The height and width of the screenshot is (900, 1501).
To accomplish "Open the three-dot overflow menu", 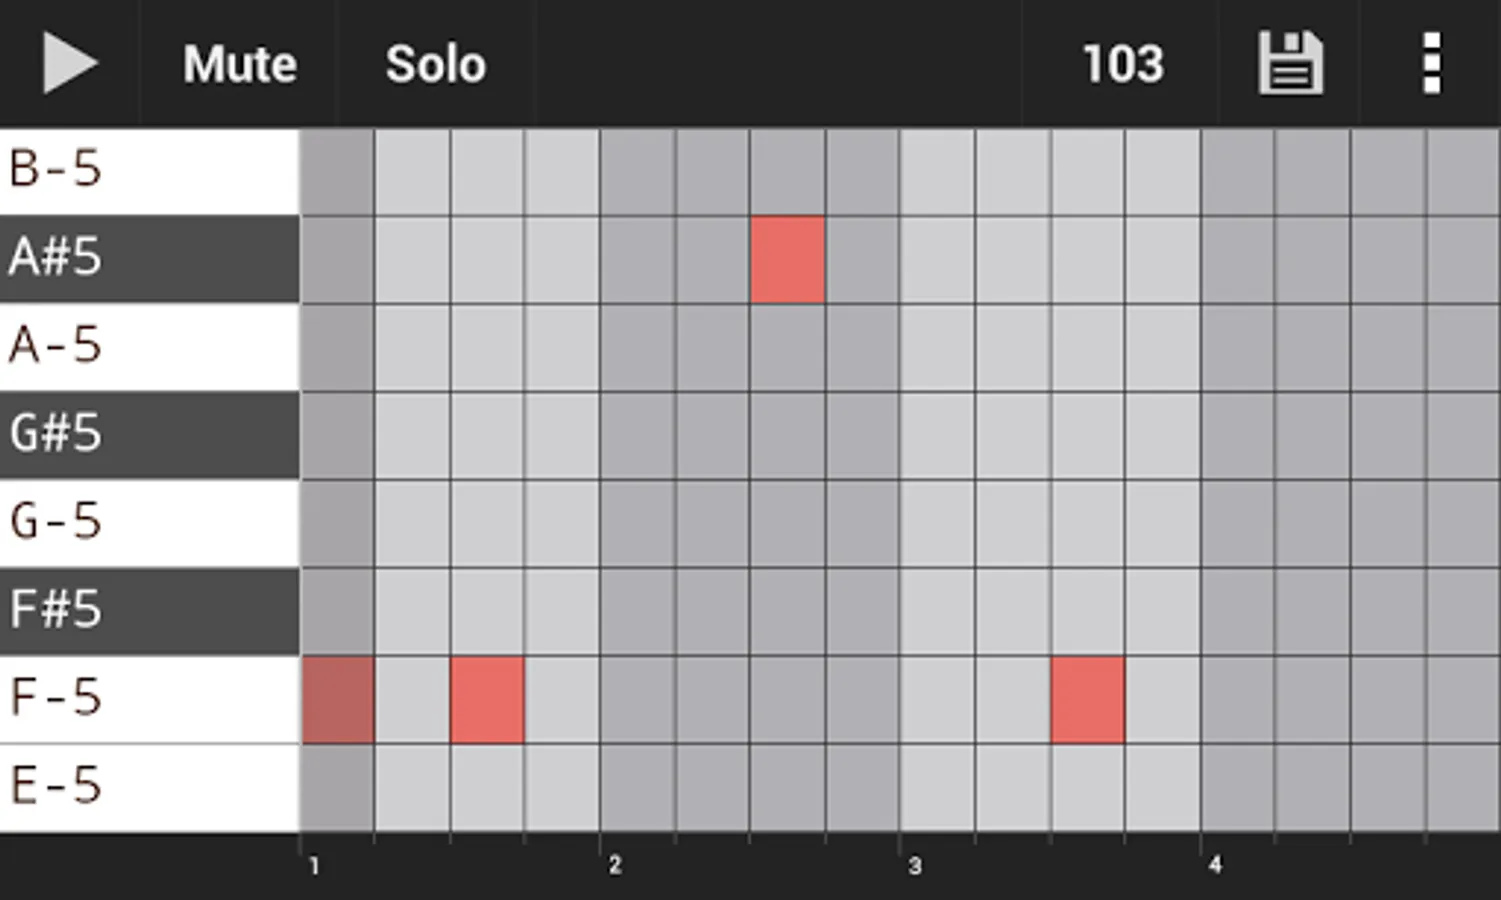I will [1431, 64].
